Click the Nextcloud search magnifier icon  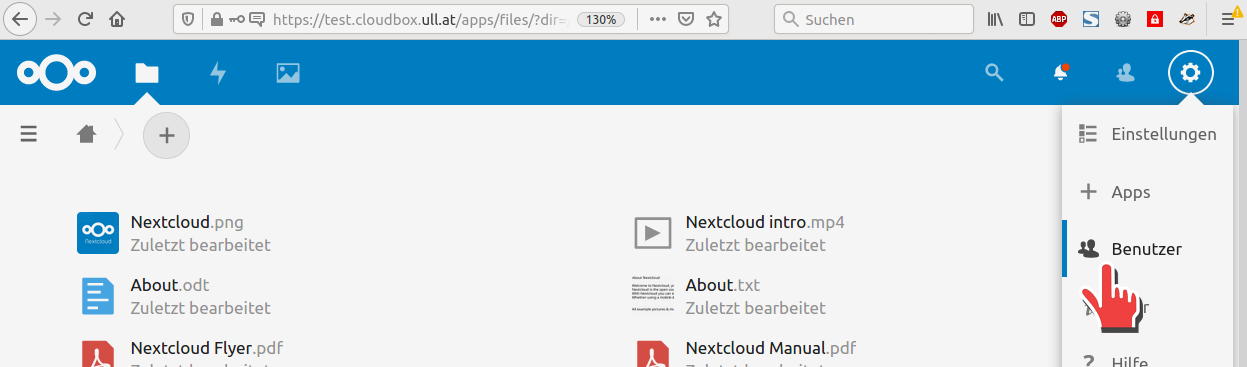[x=994, y=72]
